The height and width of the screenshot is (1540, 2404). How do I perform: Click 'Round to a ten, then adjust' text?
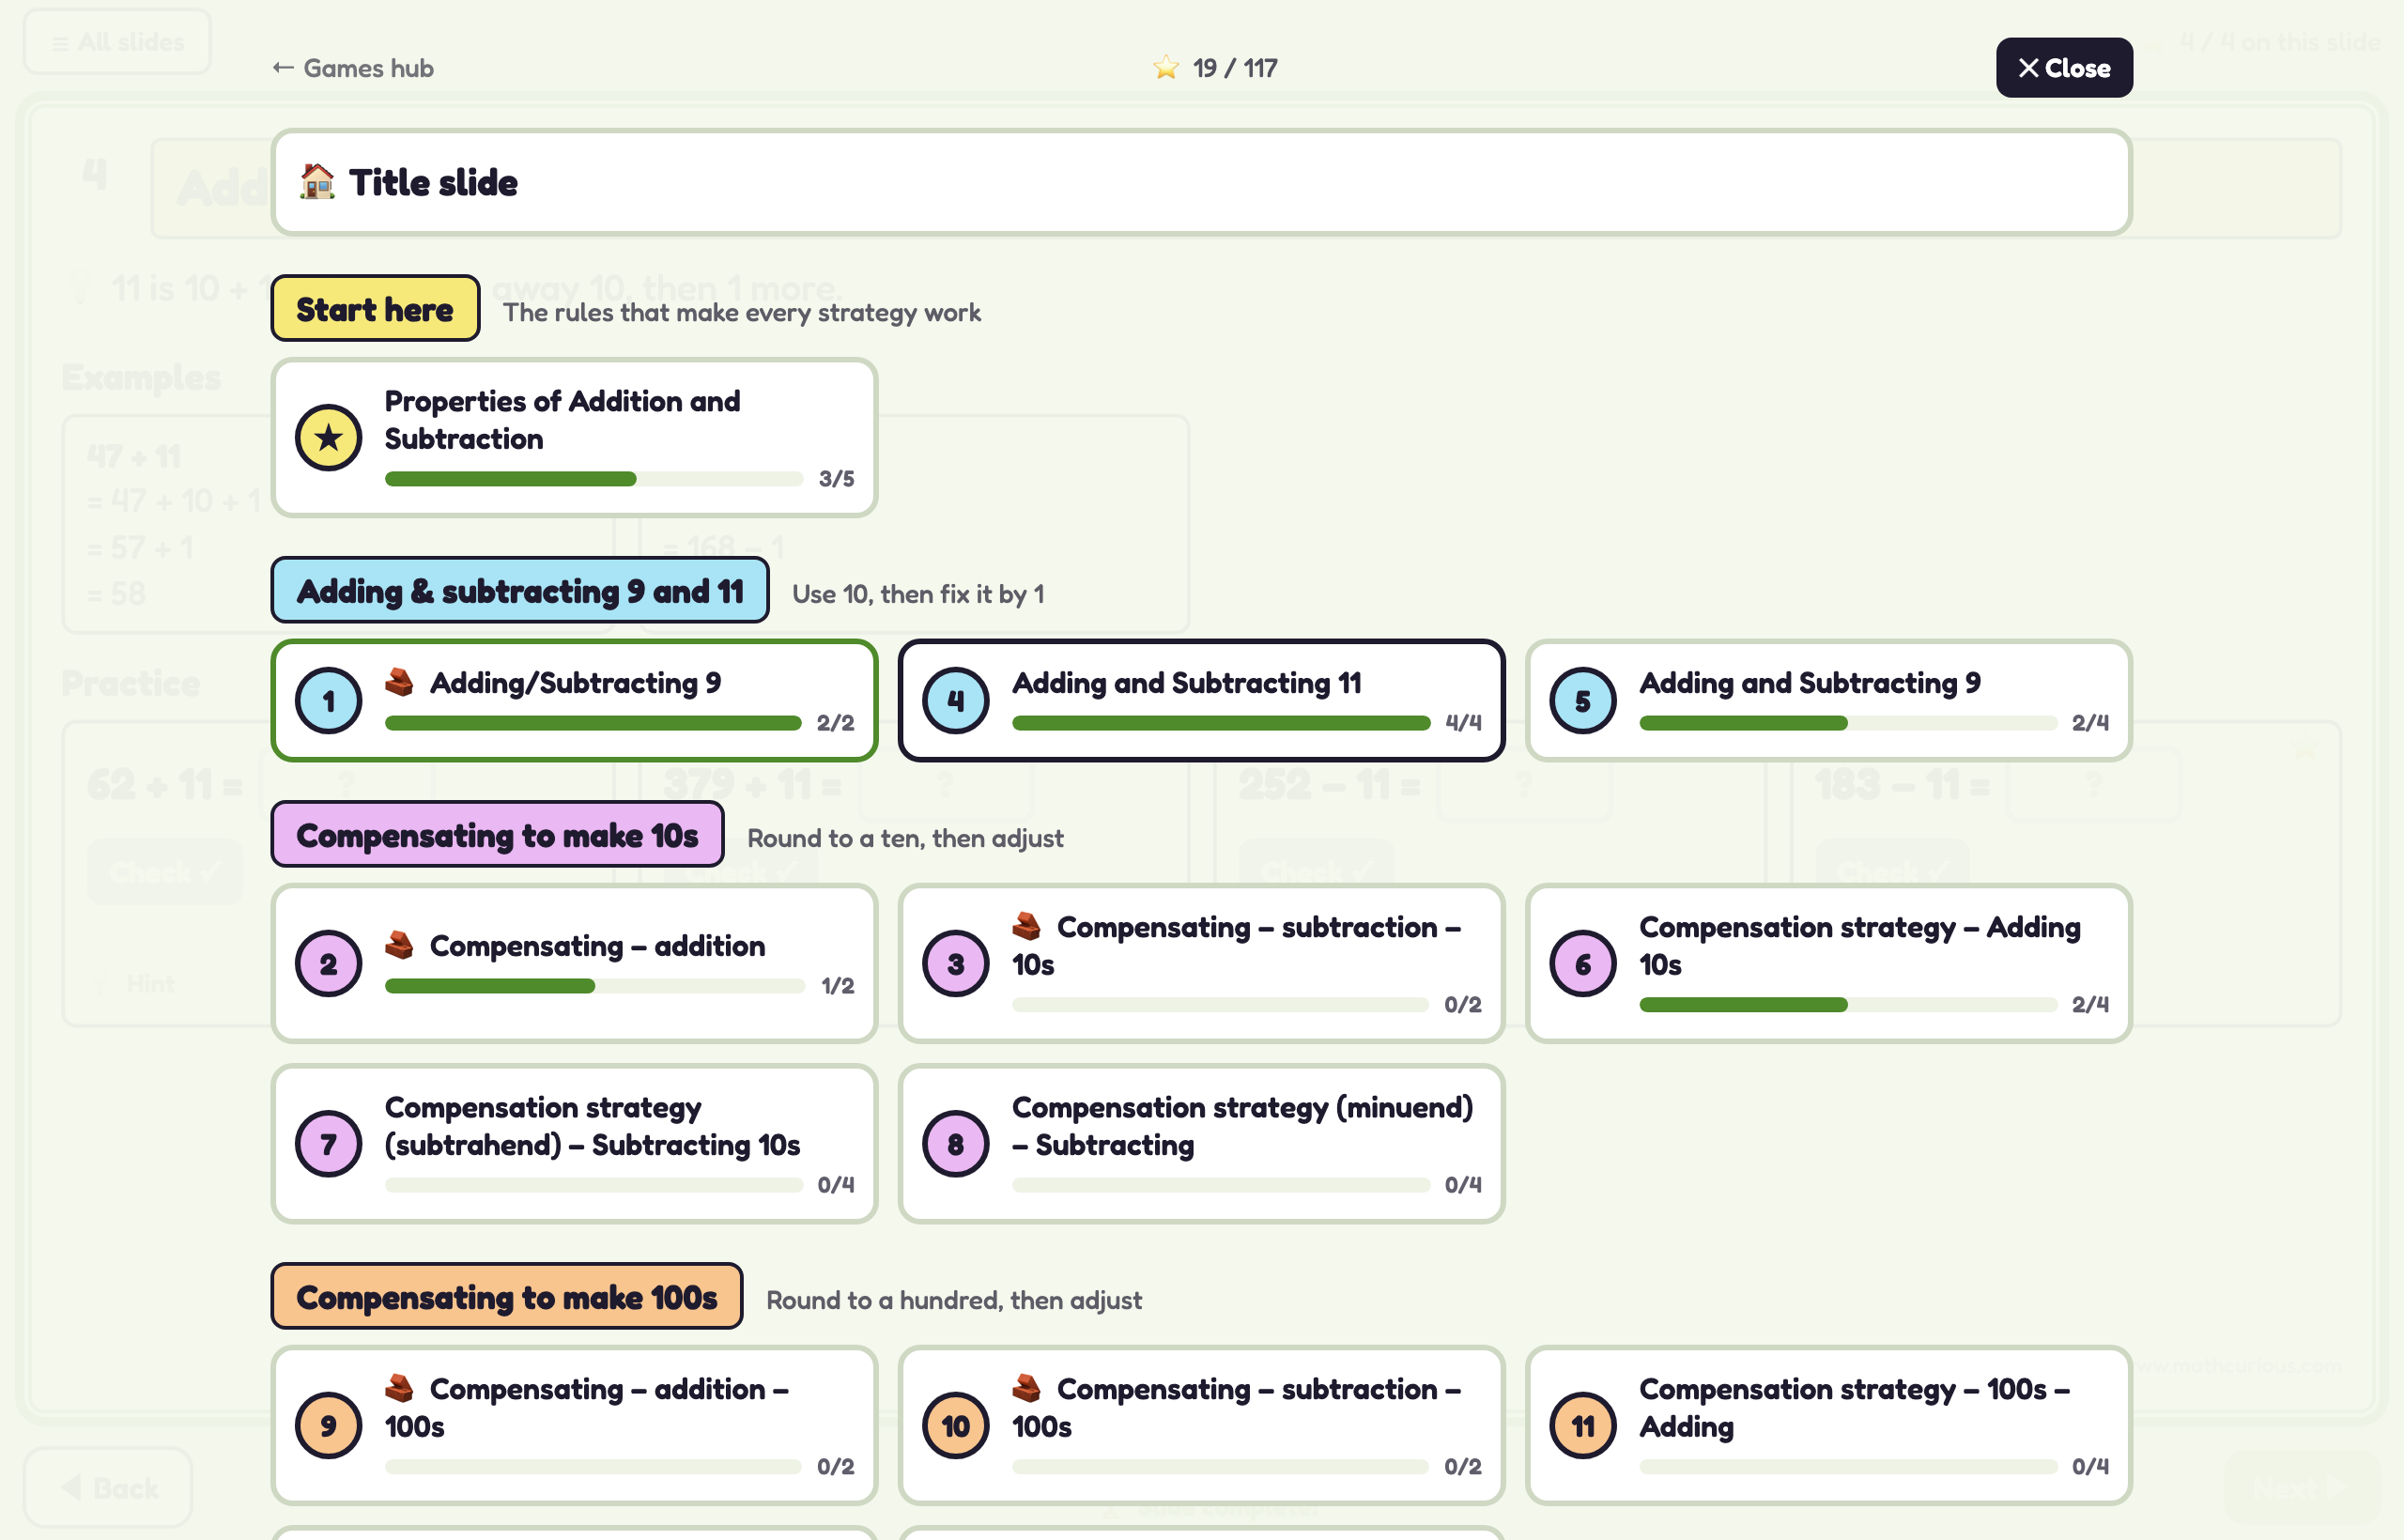click(x=905, y=838)
